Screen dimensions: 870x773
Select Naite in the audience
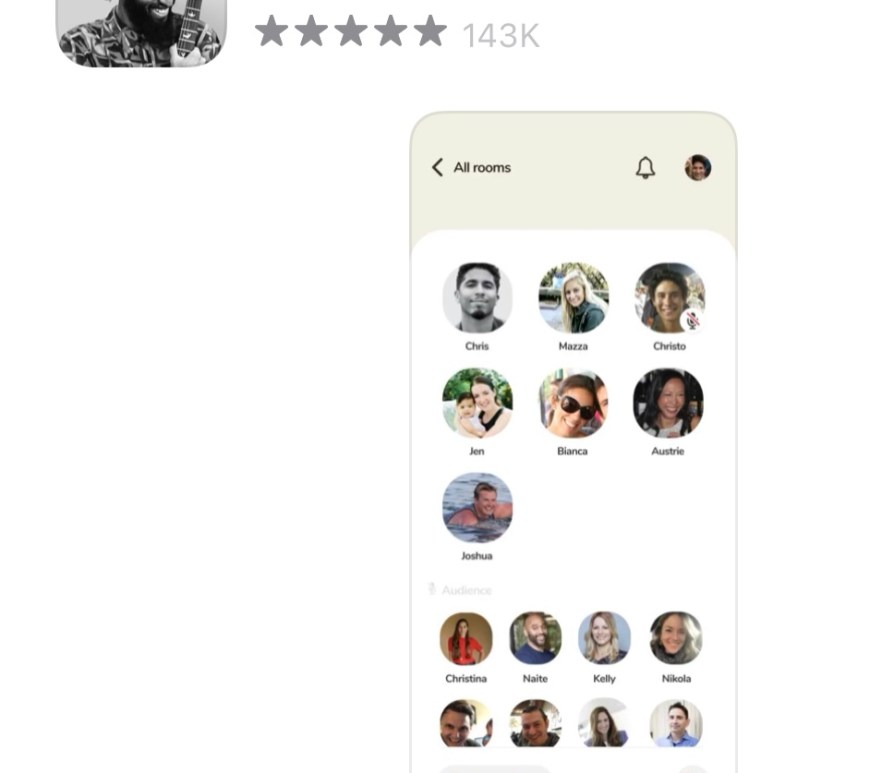[x=535, y=638]
